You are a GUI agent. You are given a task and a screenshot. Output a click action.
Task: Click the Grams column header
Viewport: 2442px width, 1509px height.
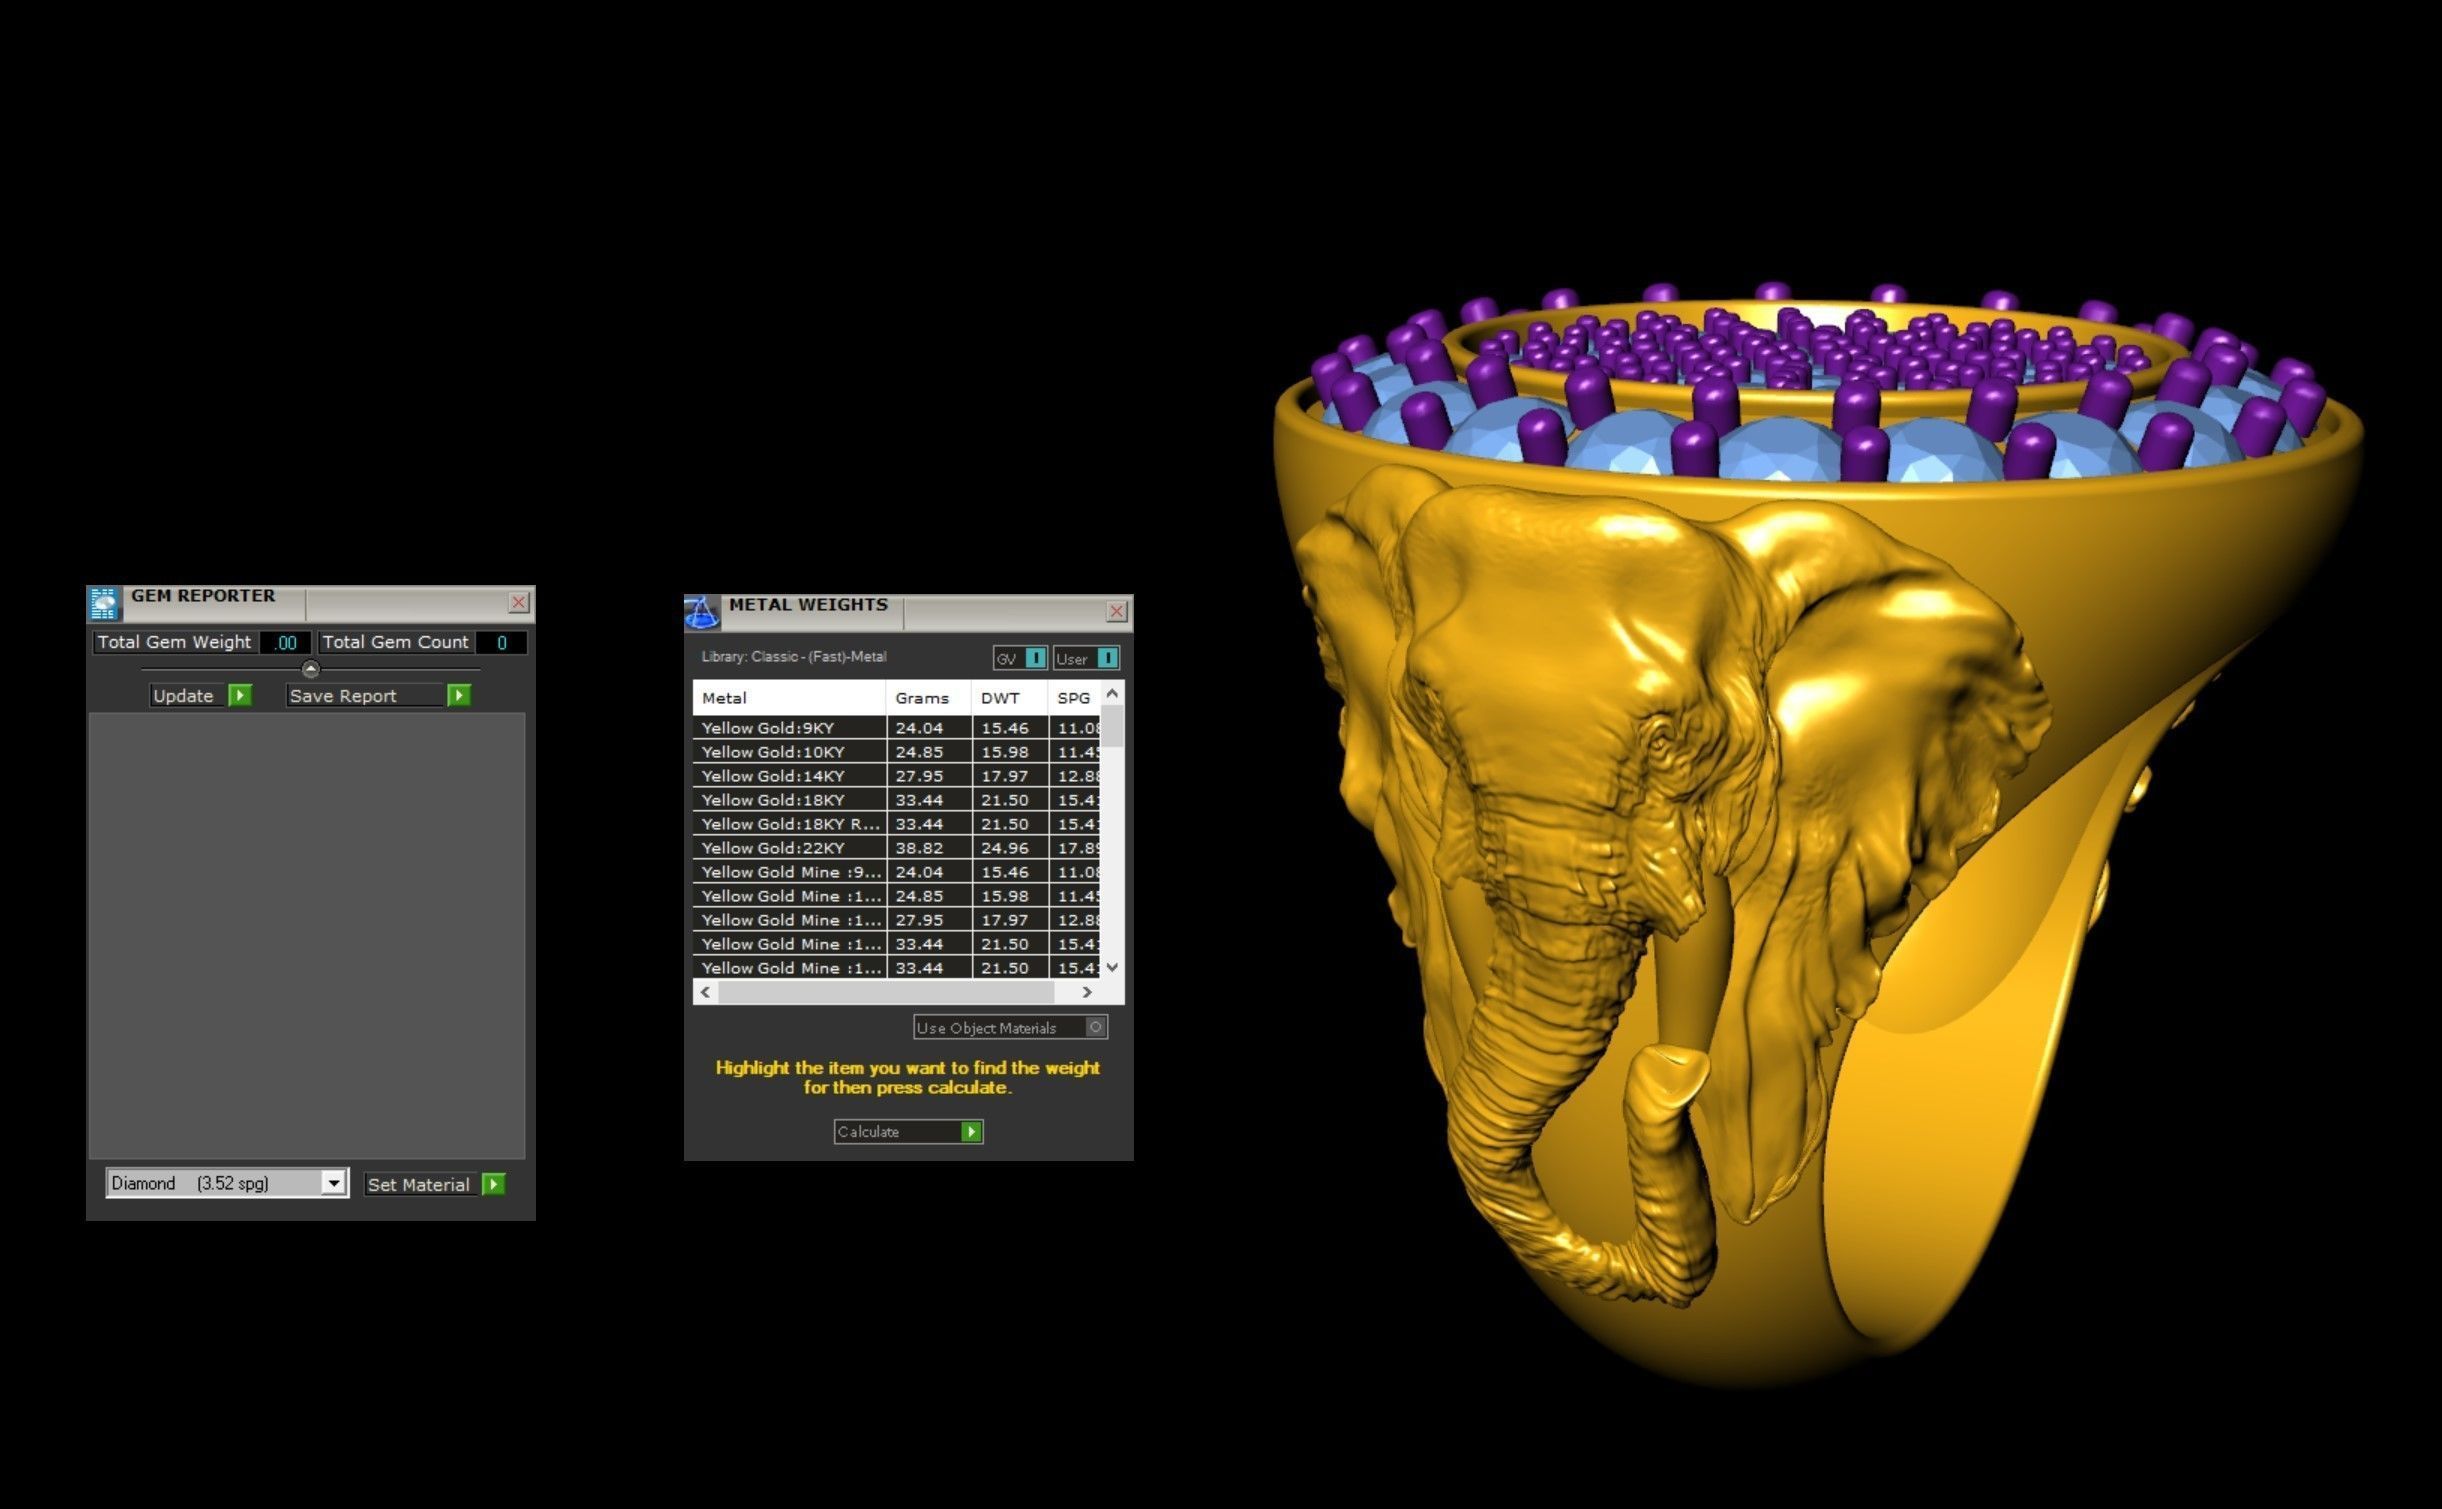click(x=929, y=698)
